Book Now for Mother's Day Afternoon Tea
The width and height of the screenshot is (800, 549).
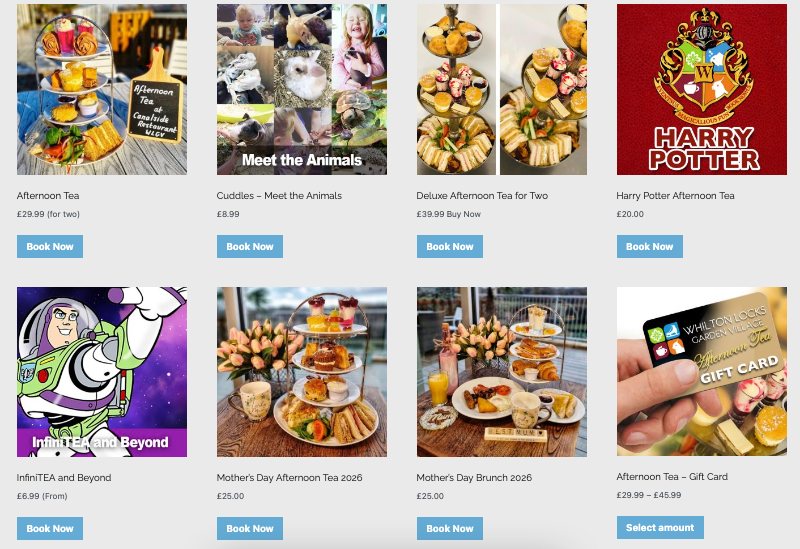(x=250, y=529)
